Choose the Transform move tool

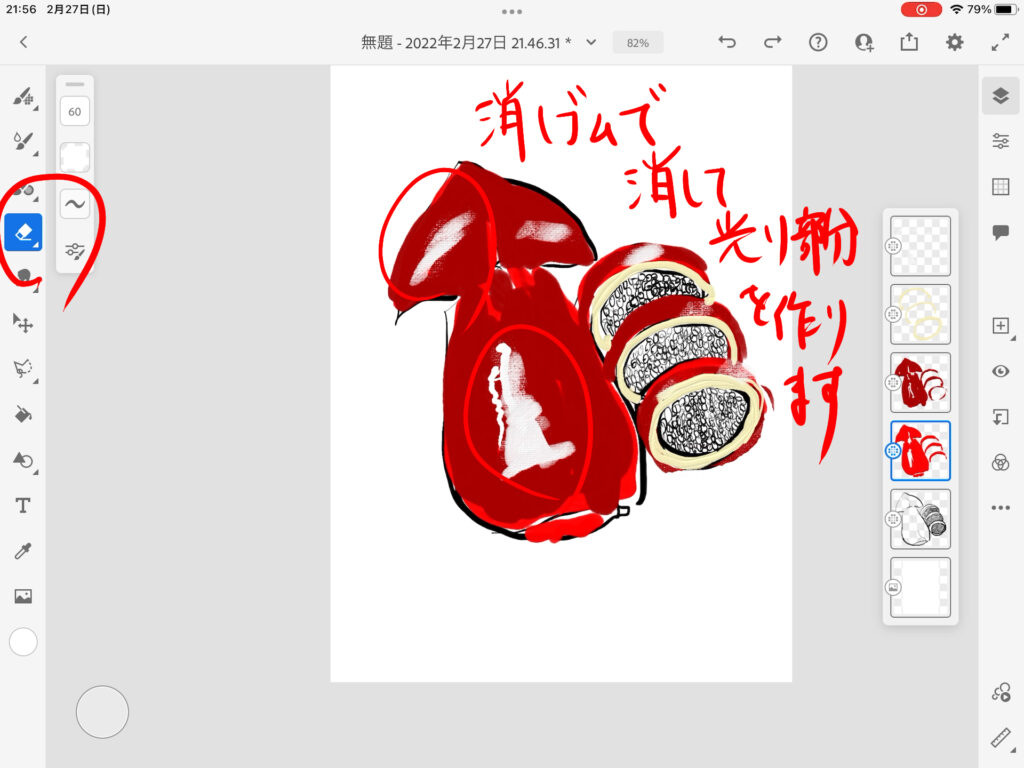(x=23, y=323)
